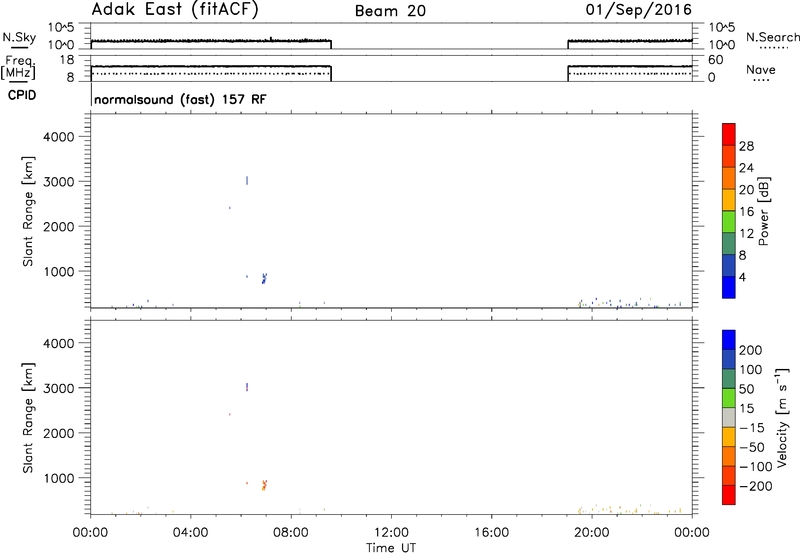Click the '08:00' time tick label
800x554 pixels.
(291, 533)
